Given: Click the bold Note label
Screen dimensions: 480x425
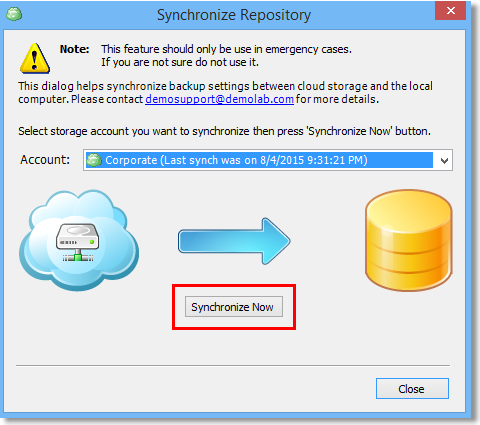Looking at the screenshot, I should click(74, 49).
